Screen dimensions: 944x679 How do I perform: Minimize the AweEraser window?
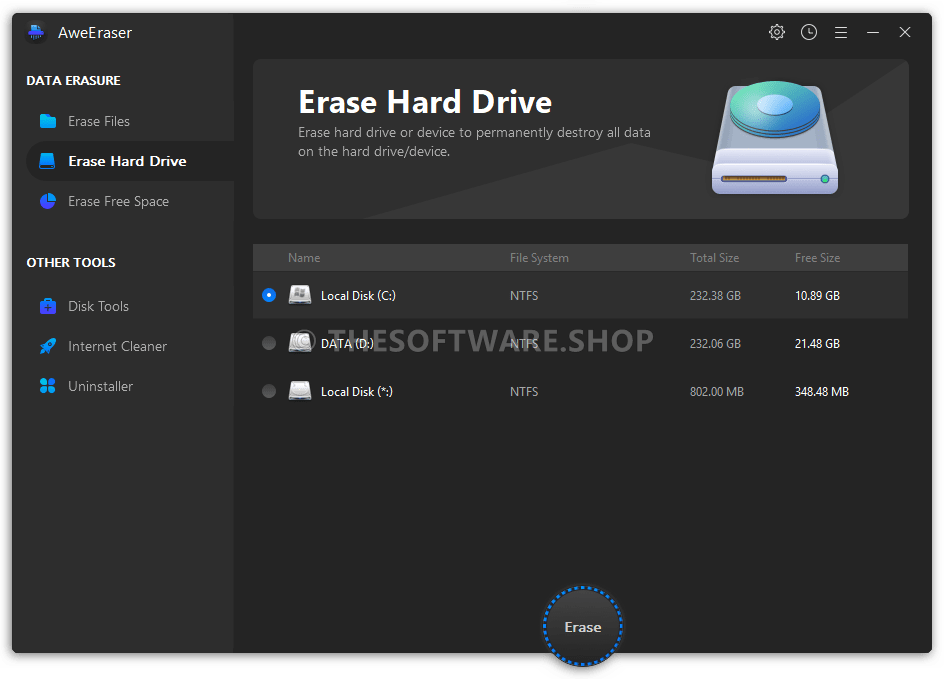872,33
